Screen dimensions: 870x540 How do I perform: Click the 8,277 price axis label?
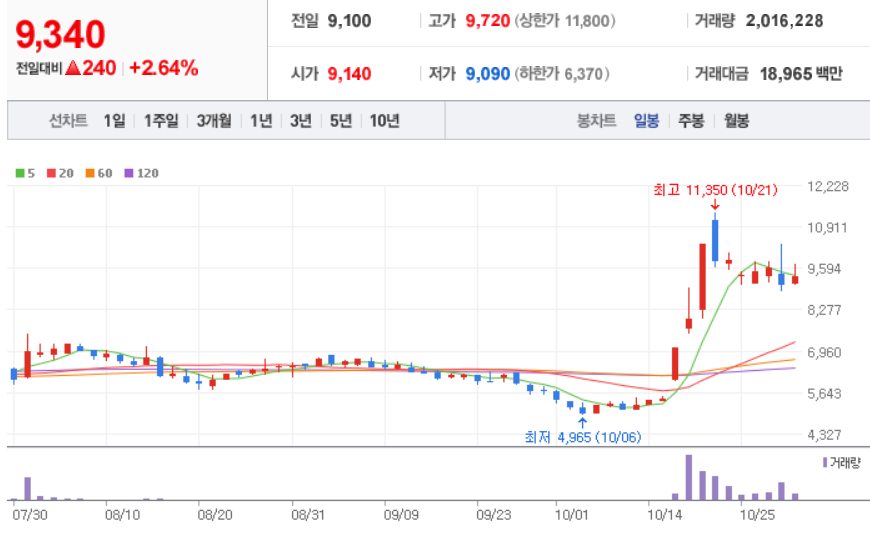825,310
